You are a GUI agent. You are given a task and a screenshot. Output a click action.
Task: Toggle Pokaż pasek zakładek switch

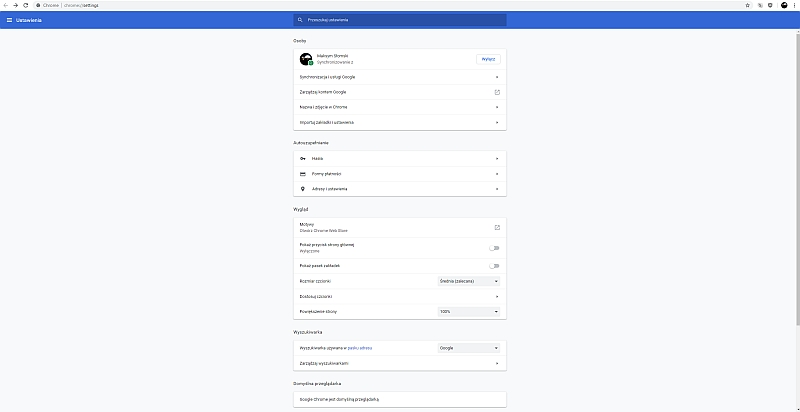(x=494, y=266)
